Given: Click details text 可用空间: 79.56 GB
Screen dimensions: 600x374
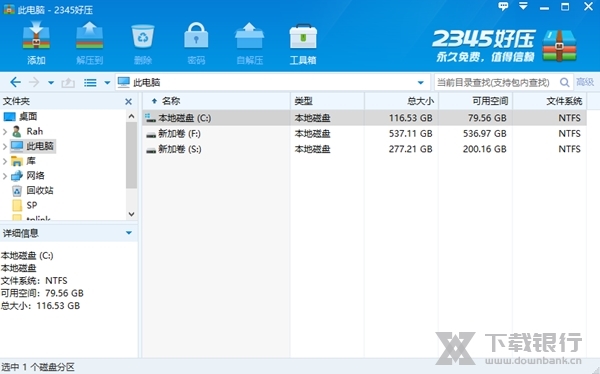Looking at the screenshot, I should click(42, 293).
